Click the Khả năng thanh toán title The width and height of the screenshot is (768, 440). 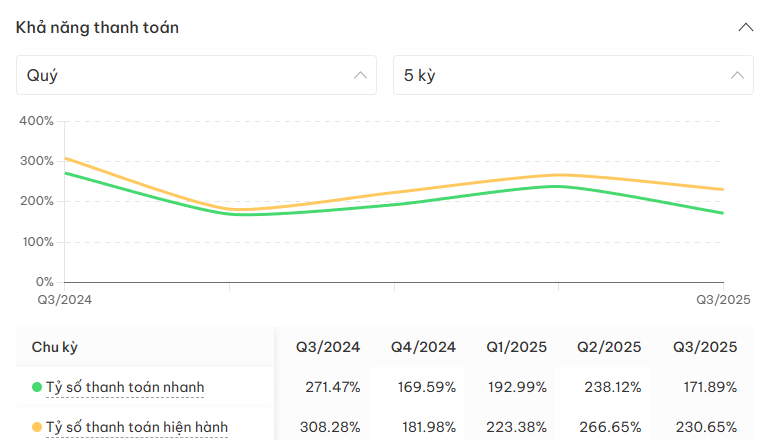(x=97, y=28)
